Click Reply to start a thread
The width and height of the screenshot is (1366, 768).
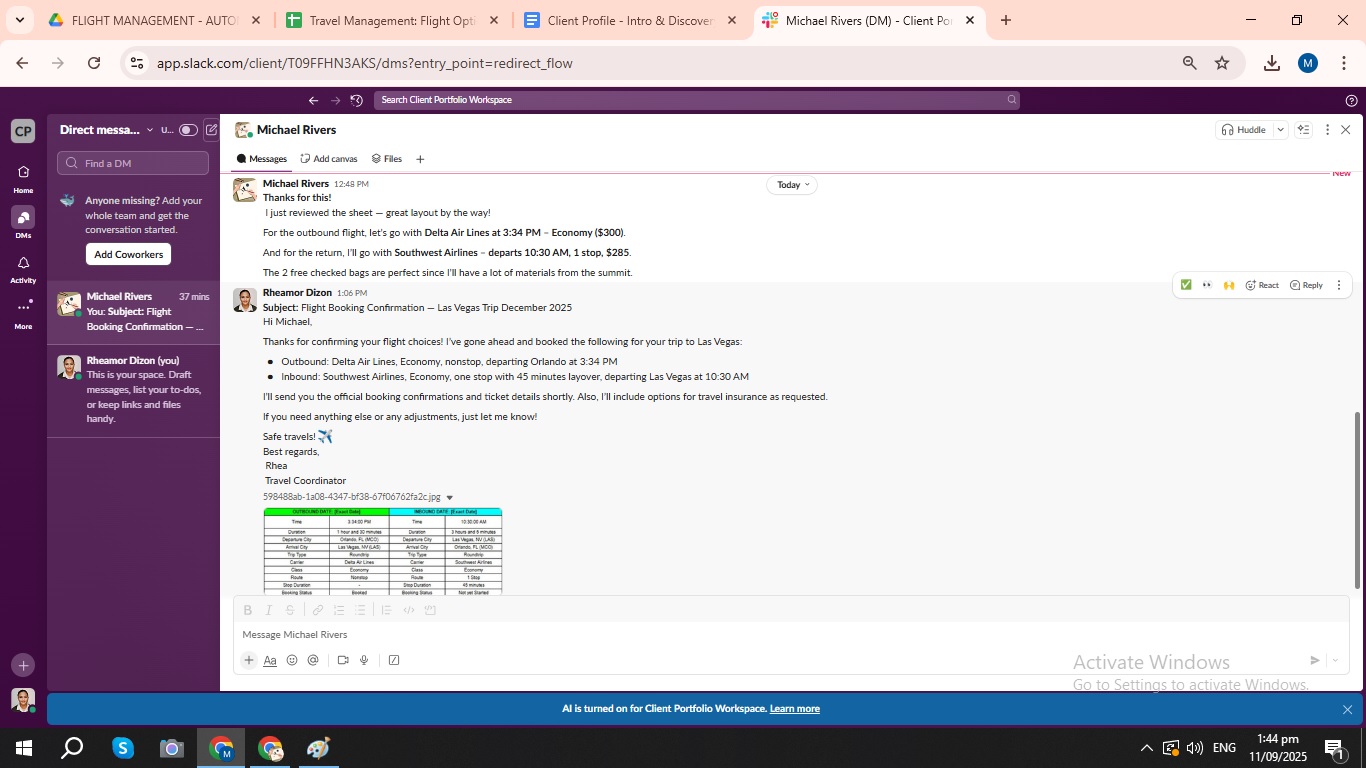(1307, 285)
